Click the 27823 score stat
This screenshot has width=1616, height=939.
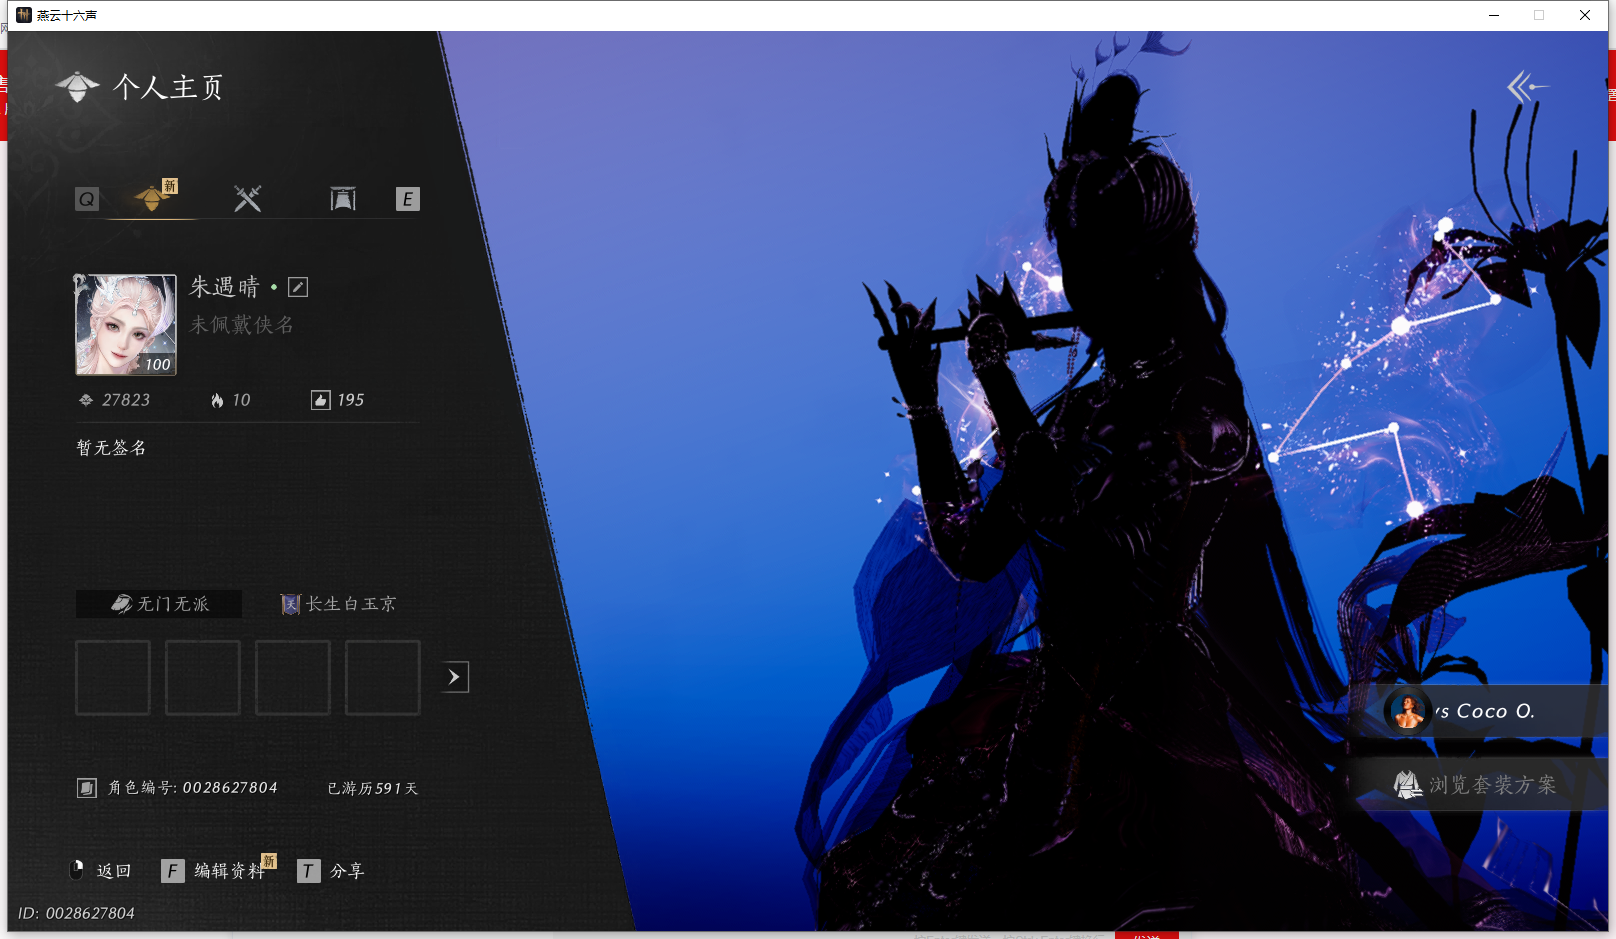[x=115, y=400]
